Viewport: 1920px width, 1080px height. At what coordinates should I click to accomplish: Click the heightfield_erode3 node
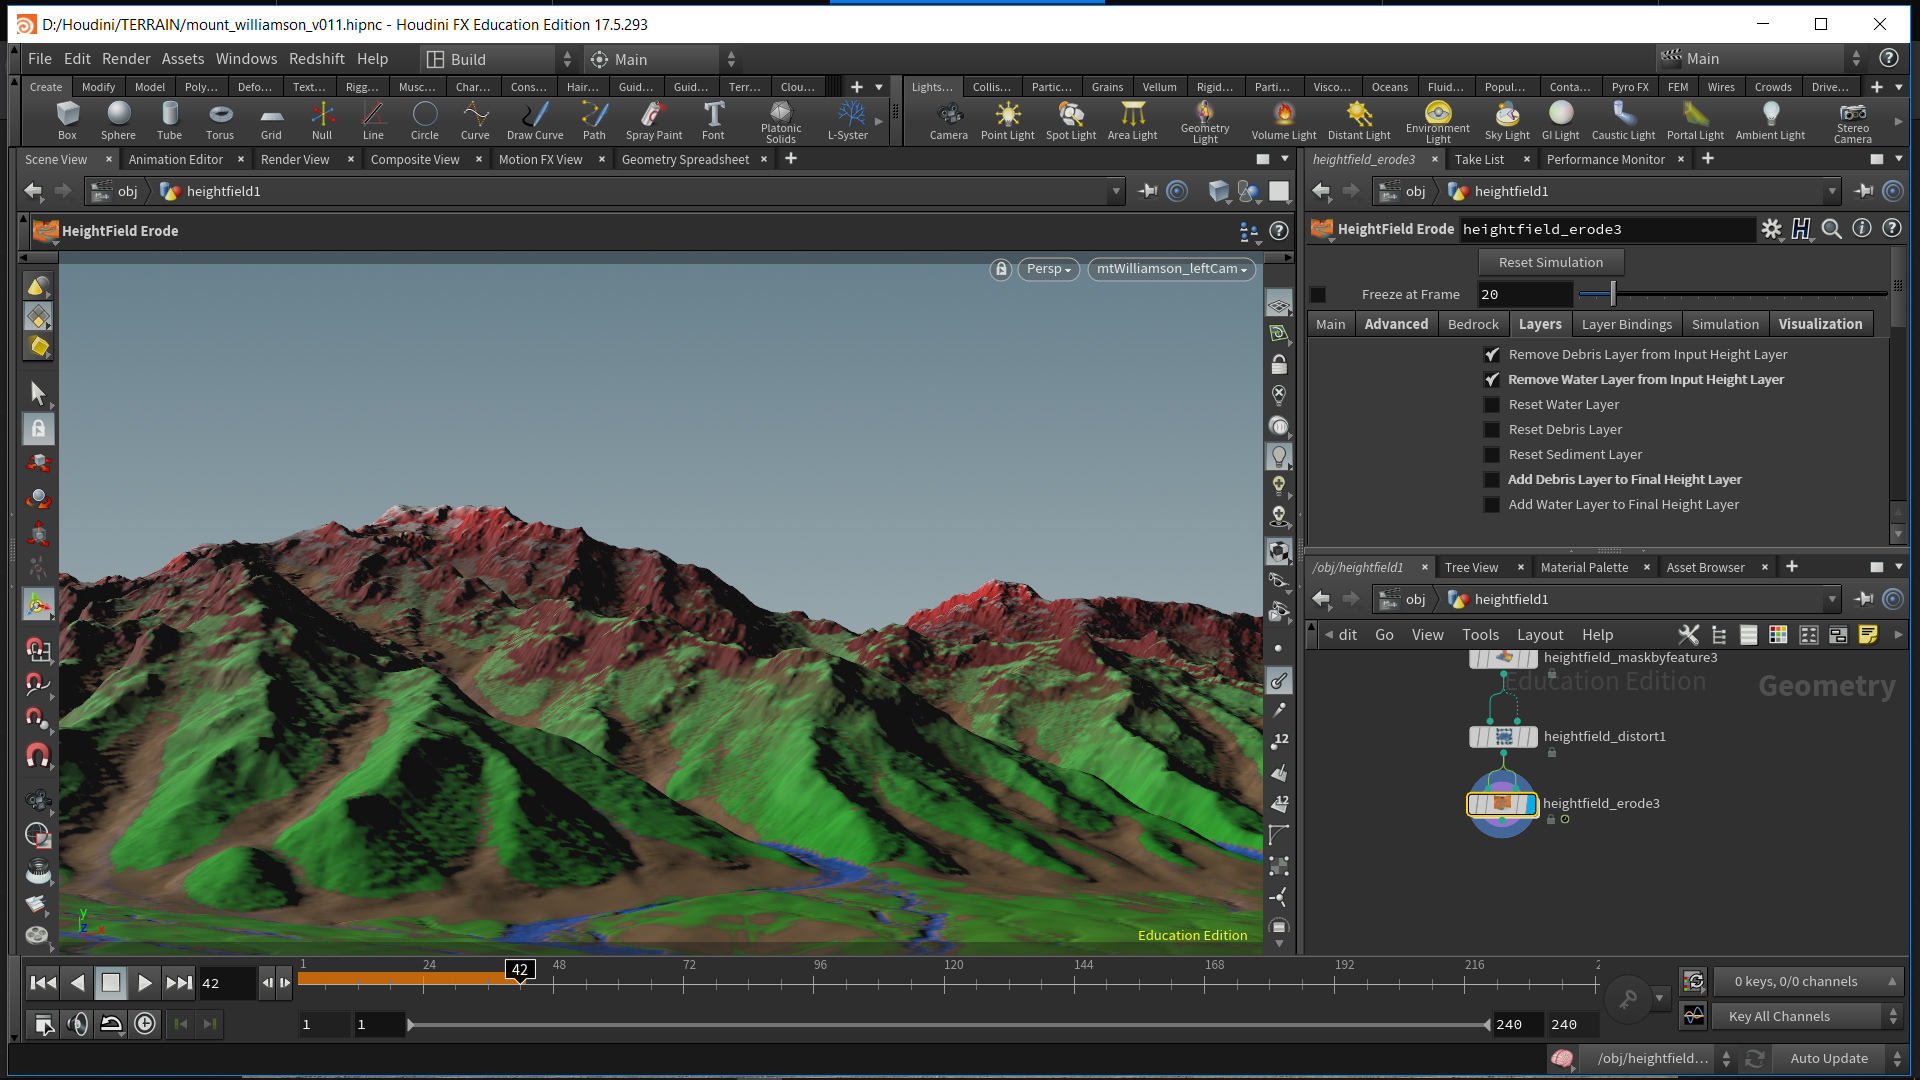[x=1502, y=804]
